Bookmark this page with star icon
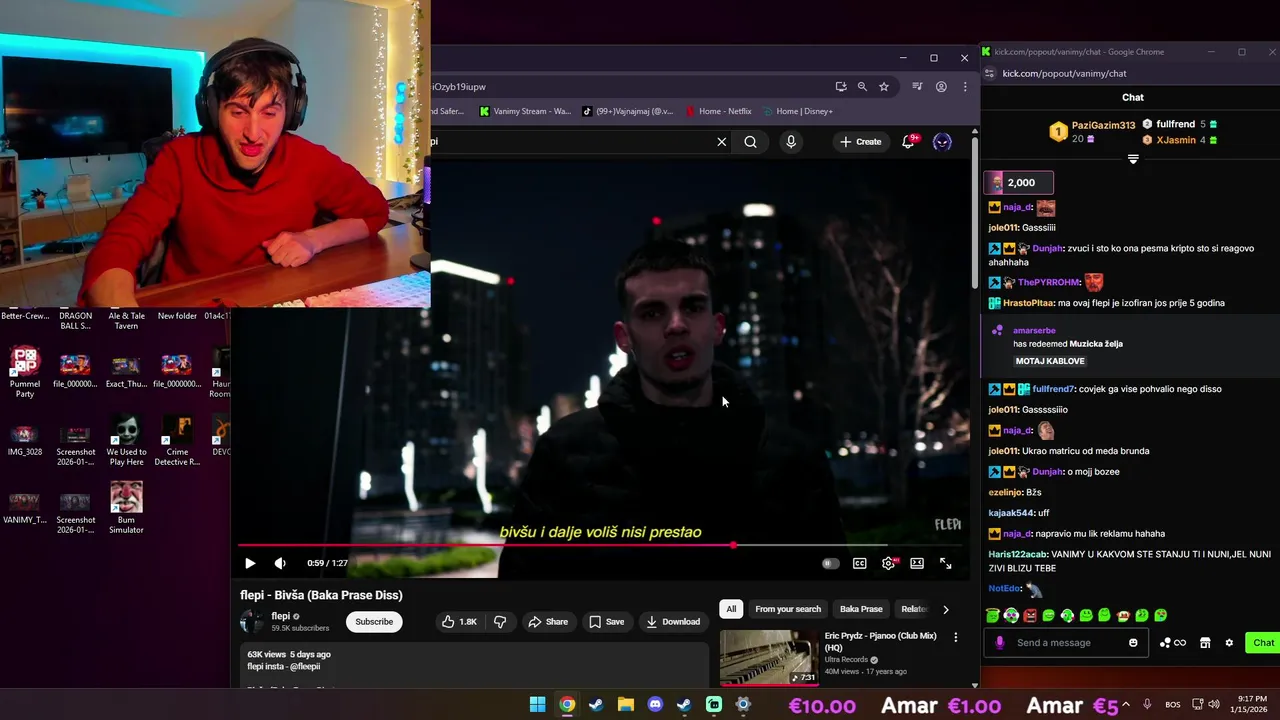Viewport: 1280px width, 720px height. 884,87
